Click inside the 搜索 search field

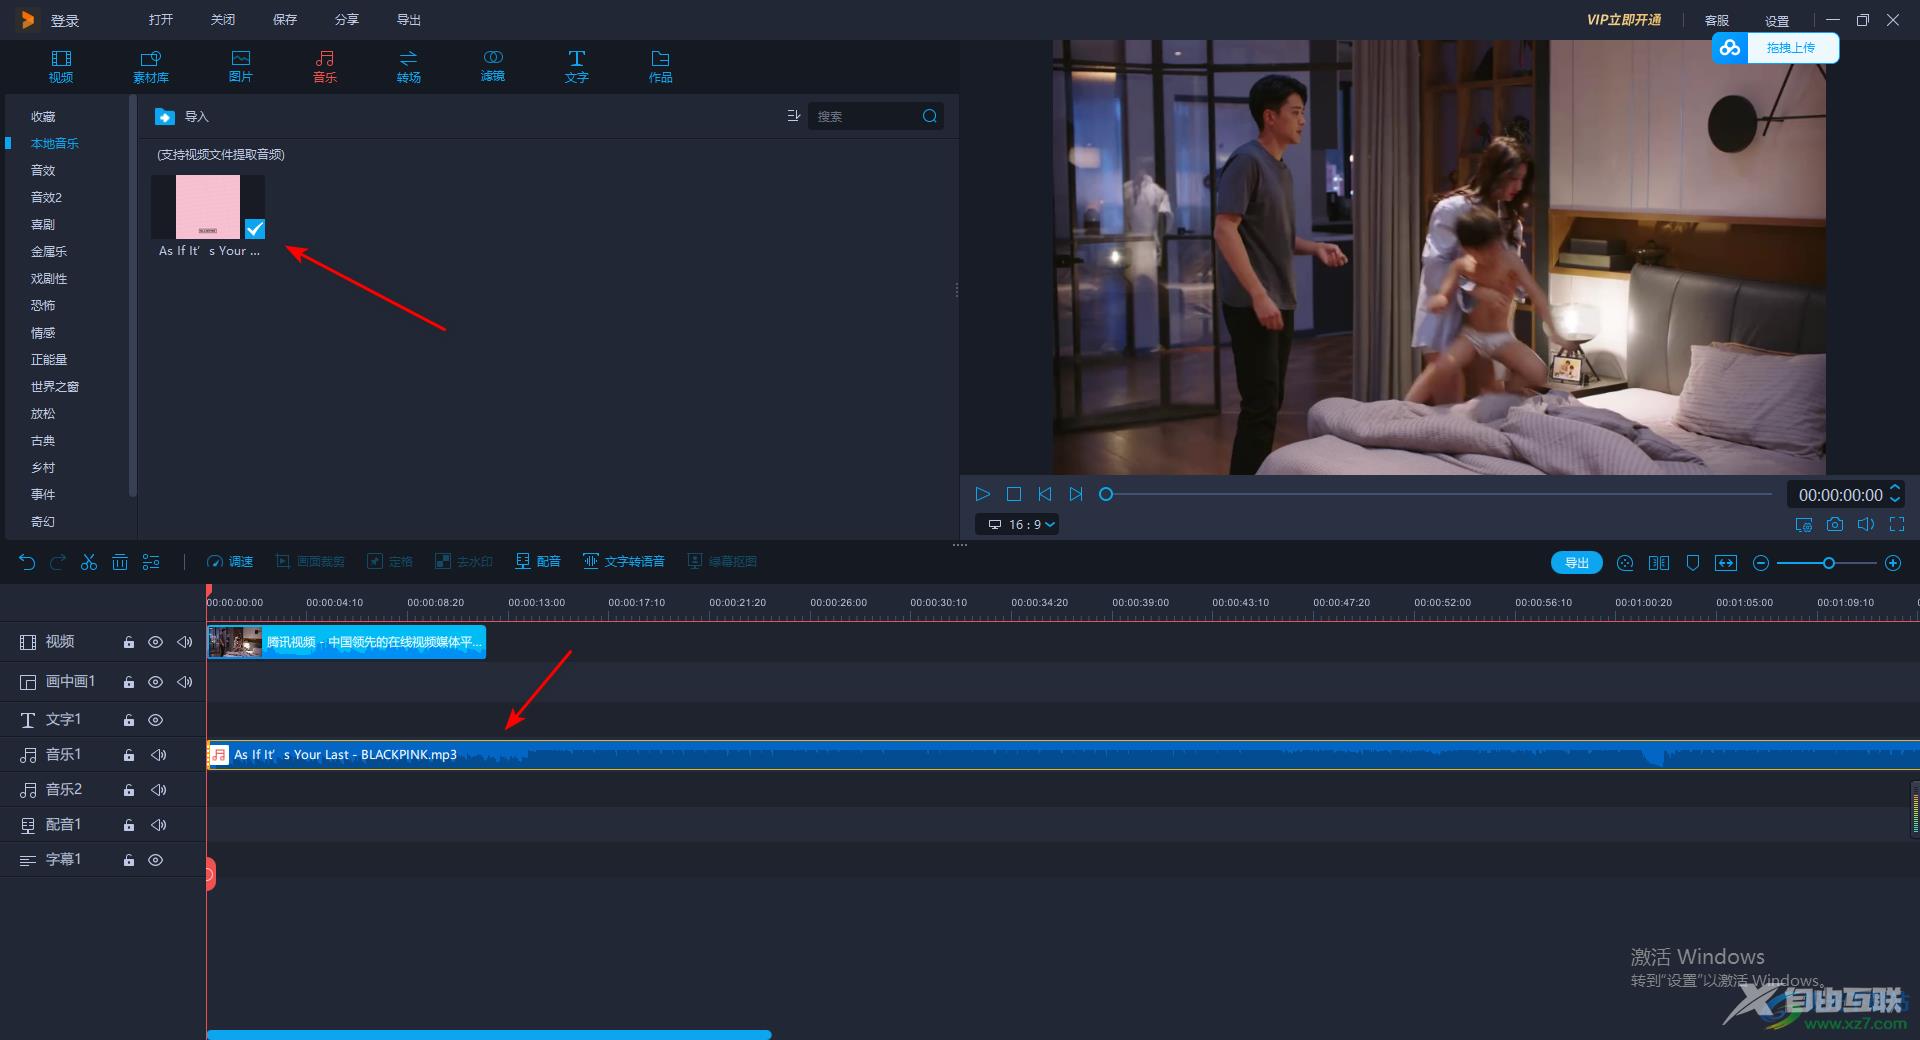(x=864, y=116)
